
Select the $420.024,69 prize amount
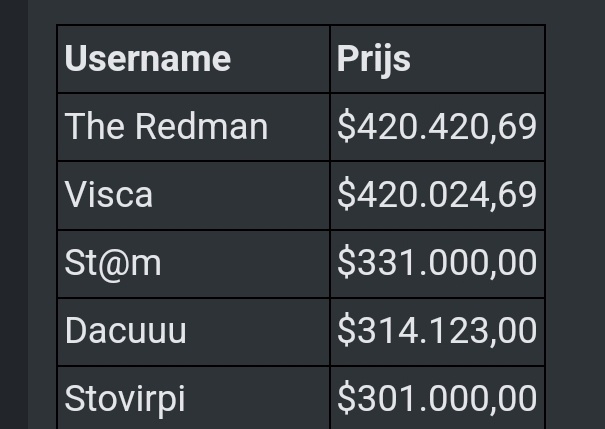click(x=437, y=194)
